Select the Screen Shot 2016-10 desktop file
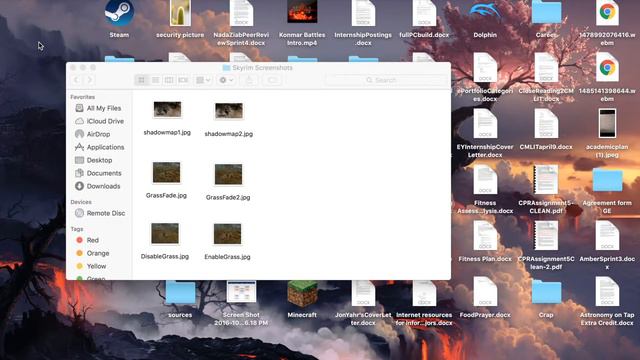This screenshot has width=640, height=360. [241, 291]
